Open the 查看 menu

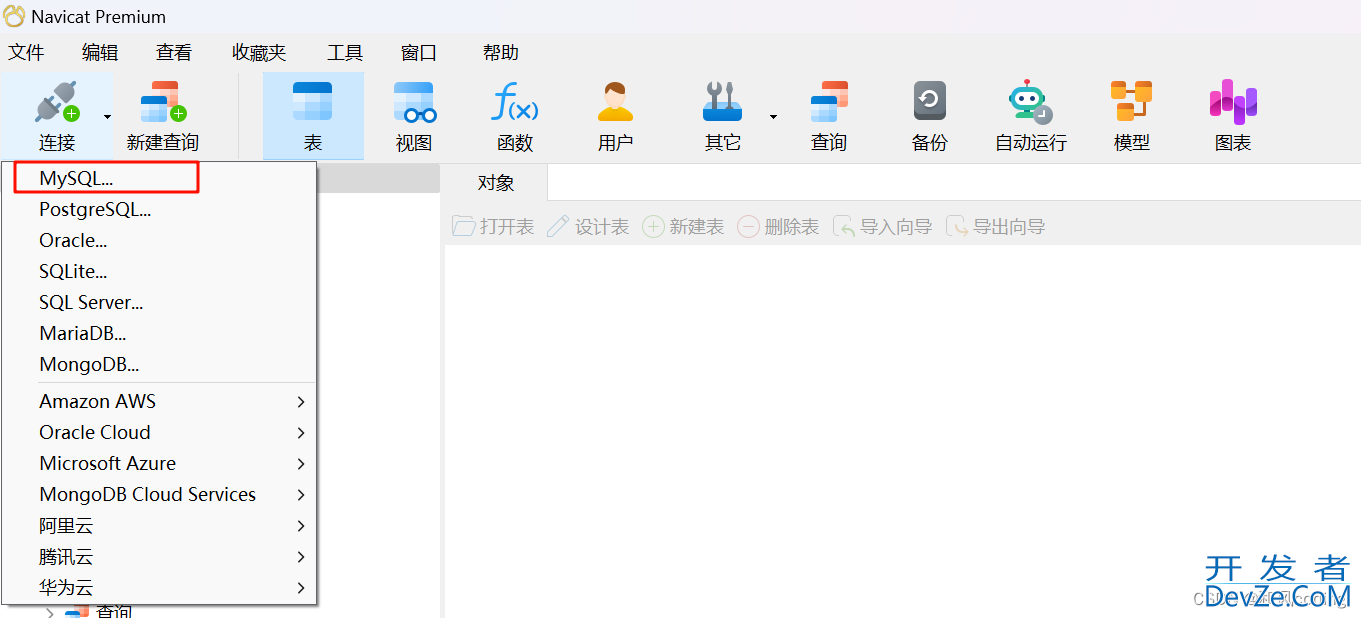click(174, 52)
